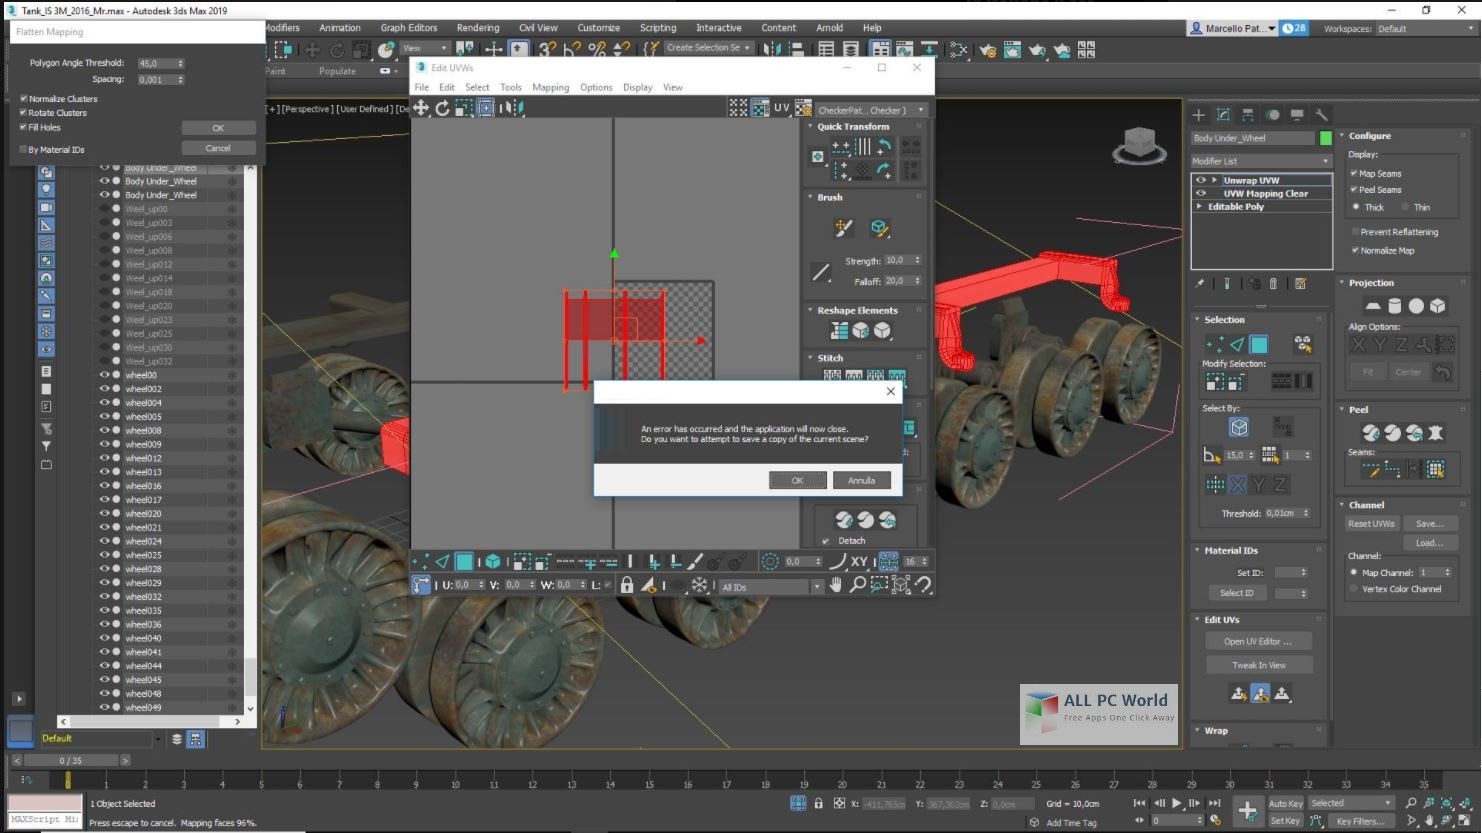
Task: Close the error dialog with X
Action: click(890, 391)
